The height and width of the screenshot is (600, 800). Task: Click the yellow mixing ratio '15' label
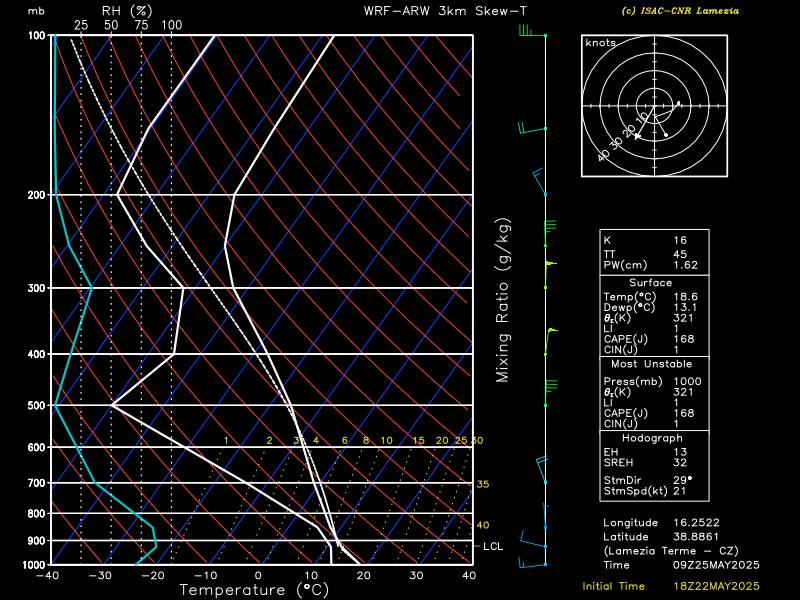[418, 440]
